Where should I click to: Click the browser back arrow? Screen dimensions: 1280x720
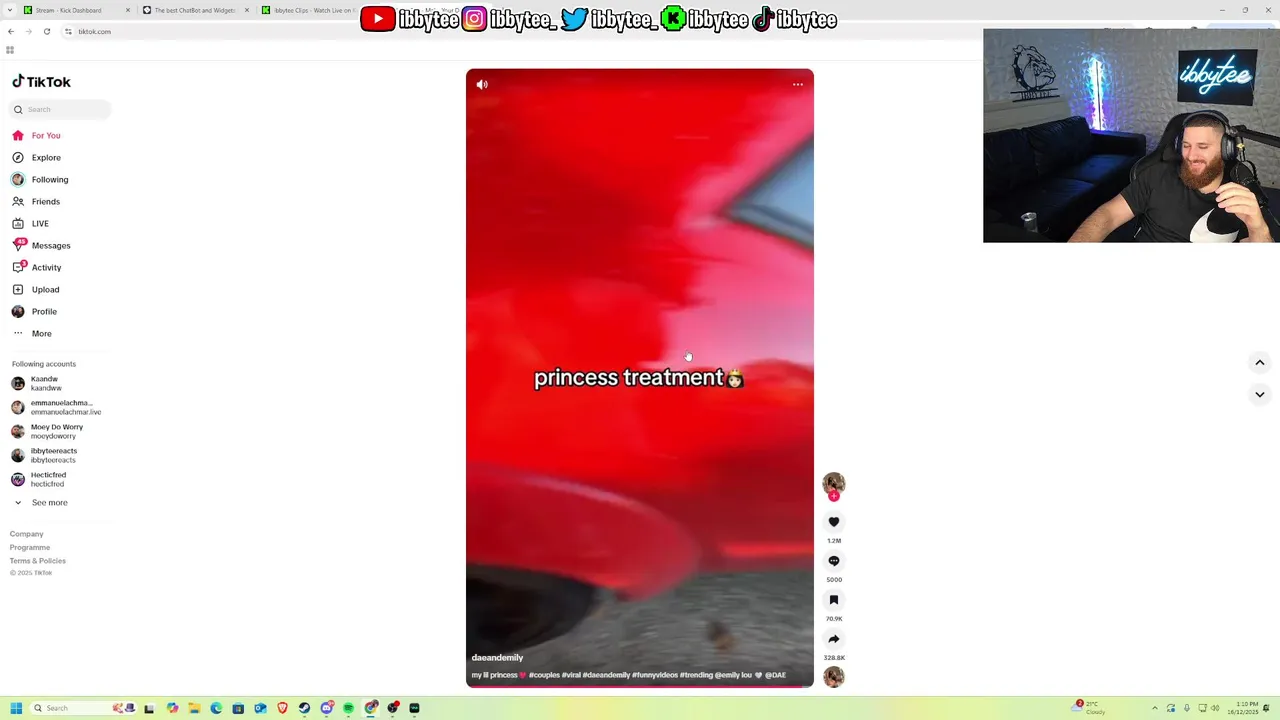coord(11,31)
